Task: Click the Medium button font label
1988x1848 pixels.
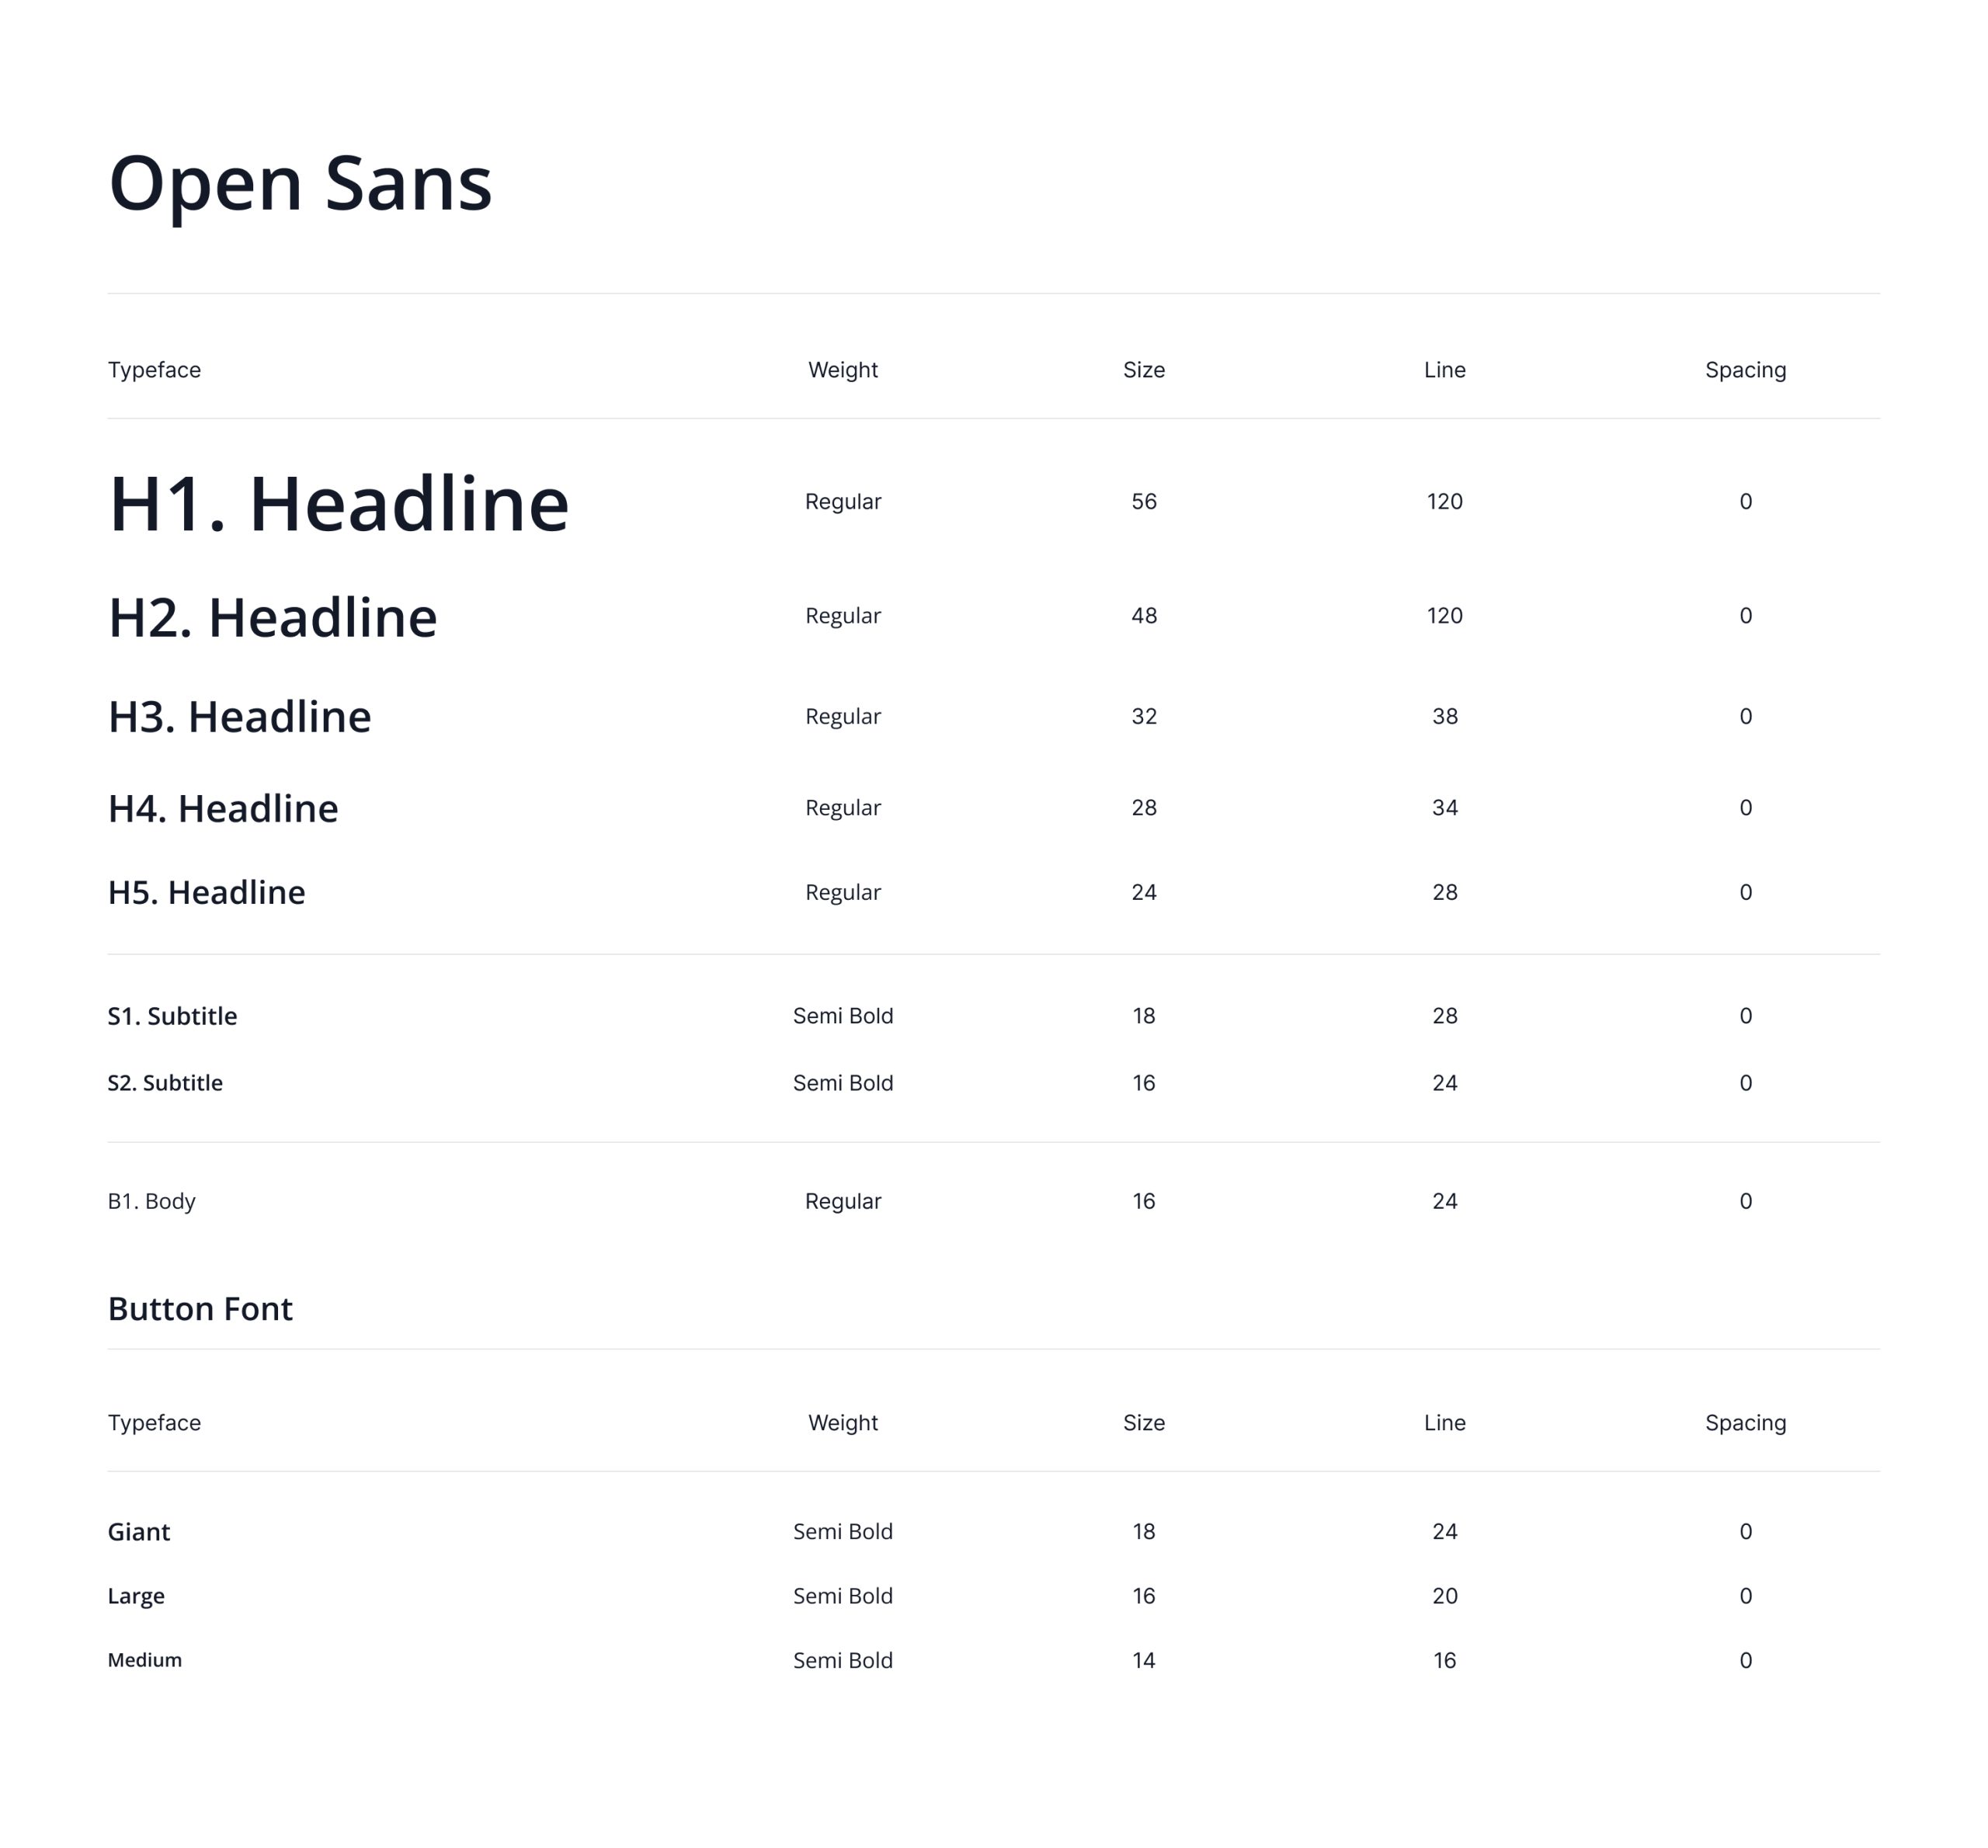Action: click(145, 1661)
